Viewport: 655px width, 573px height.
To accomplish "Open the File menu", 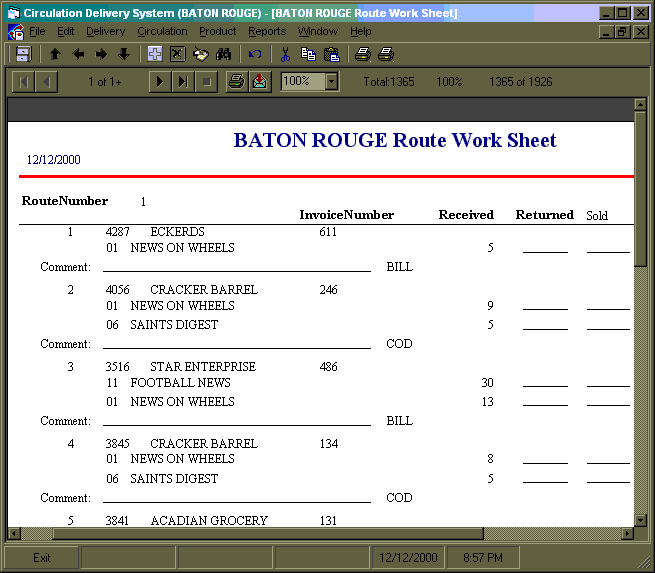I will [37, 31].
